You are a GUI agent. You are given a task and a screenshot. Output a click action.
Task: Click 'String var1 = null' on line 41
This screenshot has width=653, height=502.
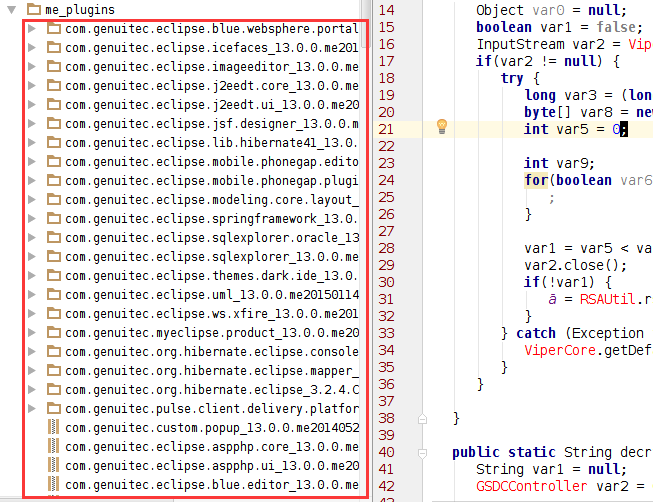click(x=551, y=470)
